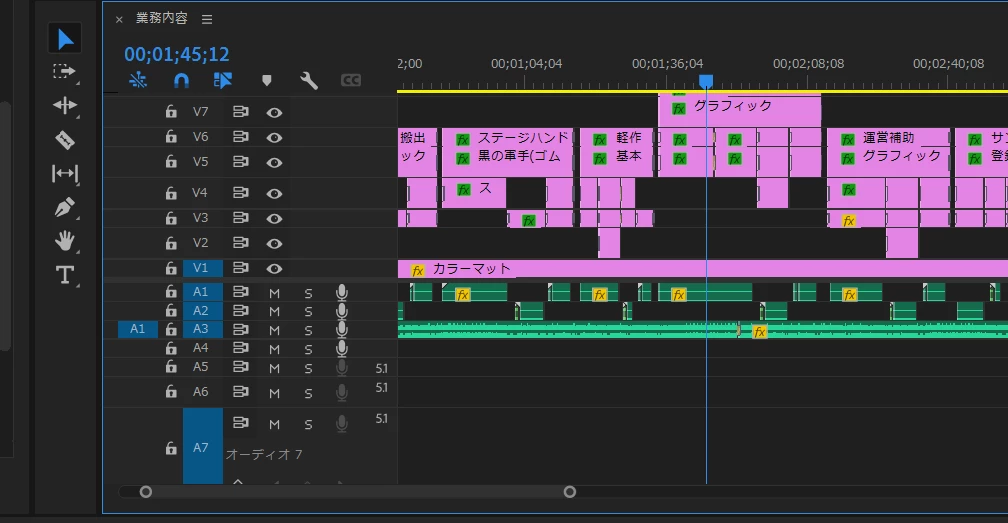Toggle sync lock for track V3
The image size is (1008, 523).
[240, 218]
